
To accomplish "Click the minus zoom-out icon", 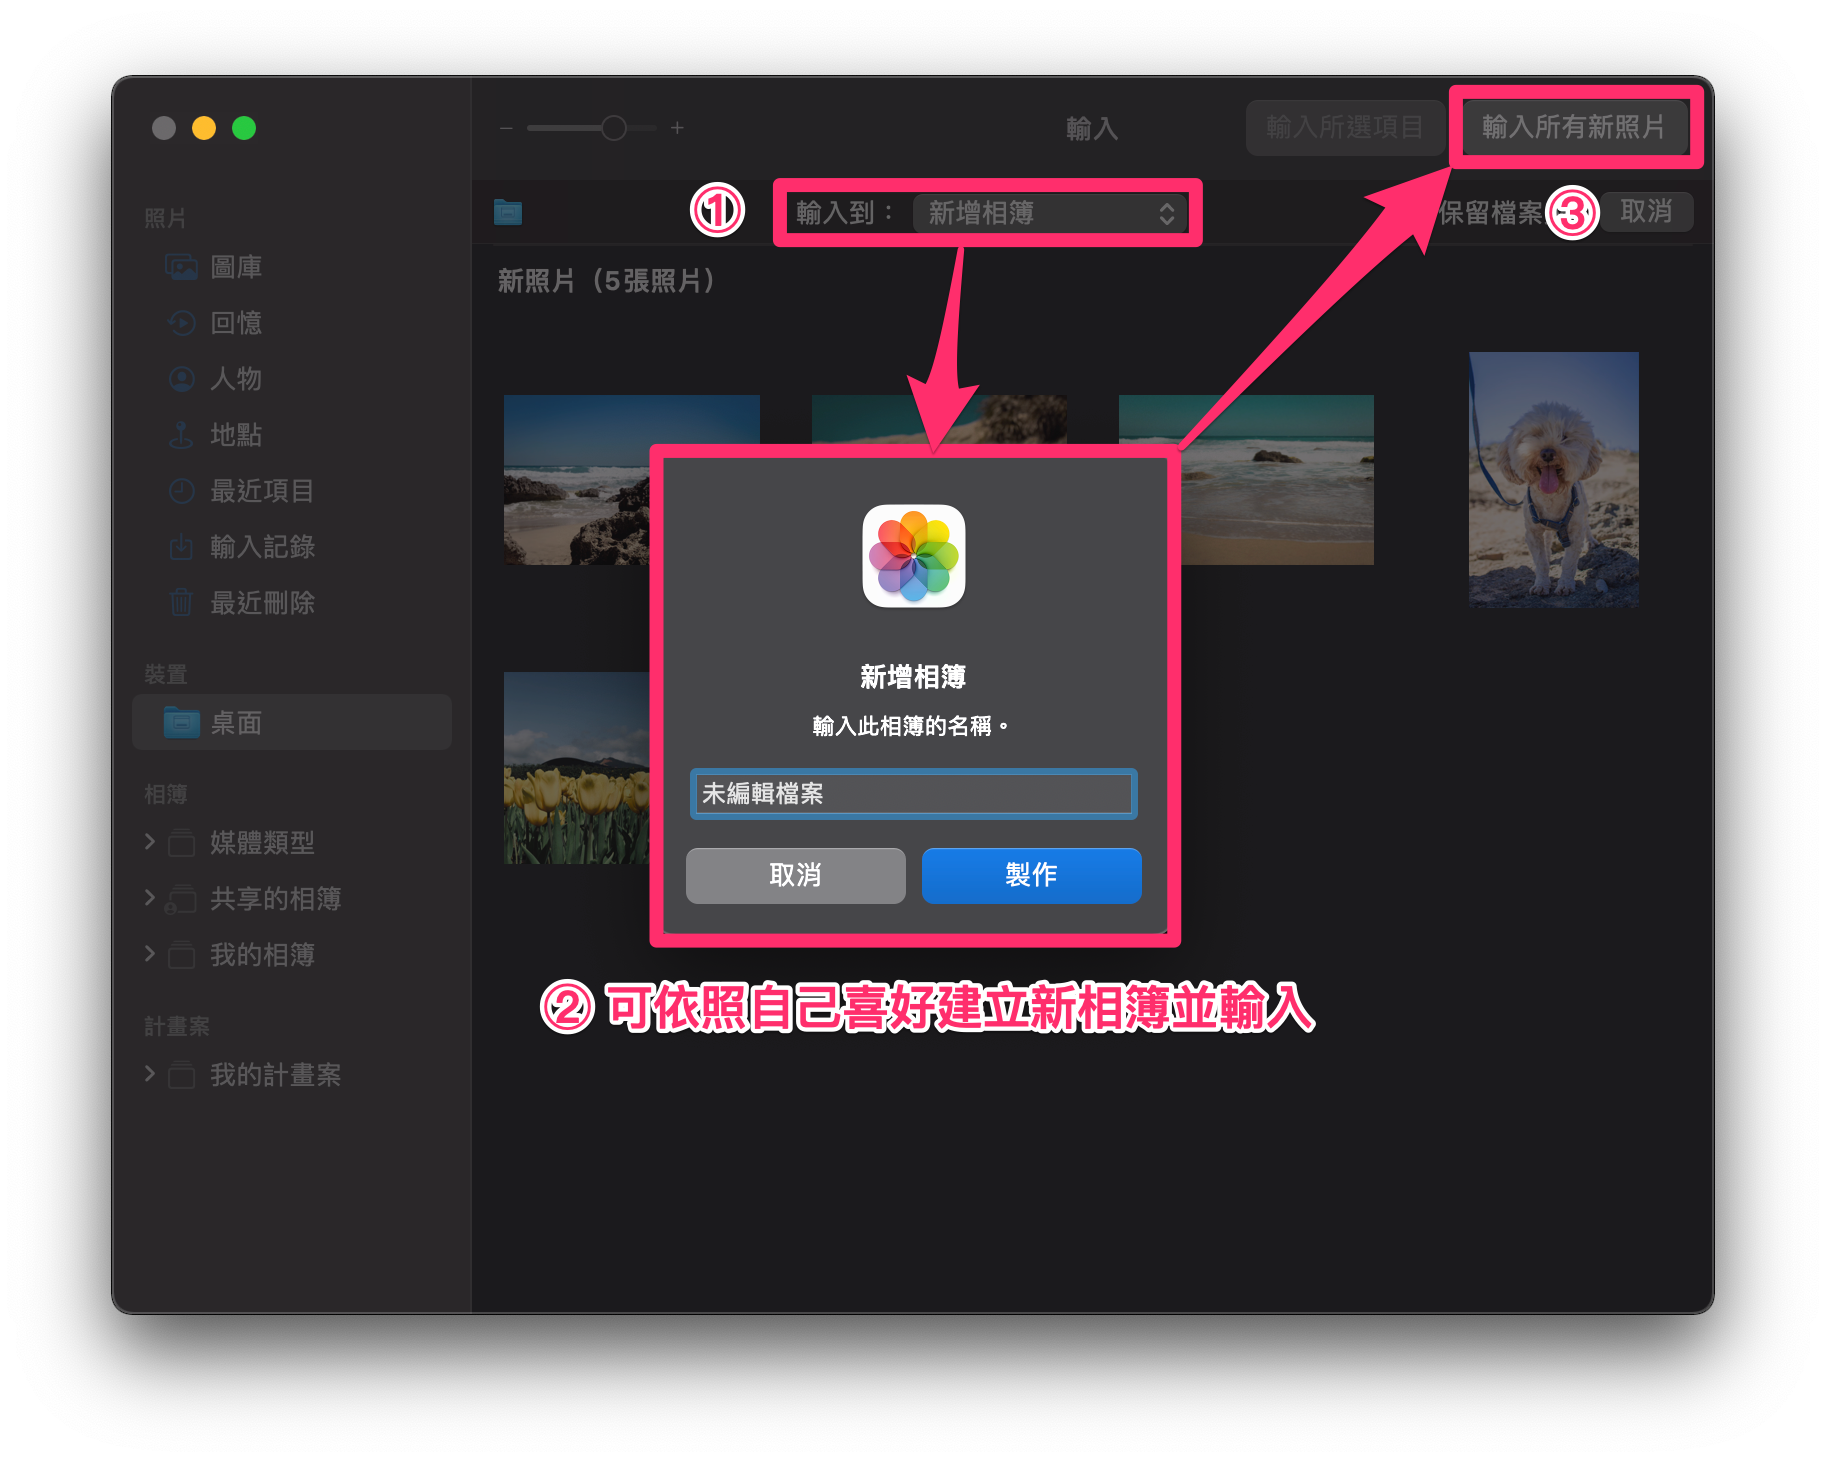I will (506, 128).
